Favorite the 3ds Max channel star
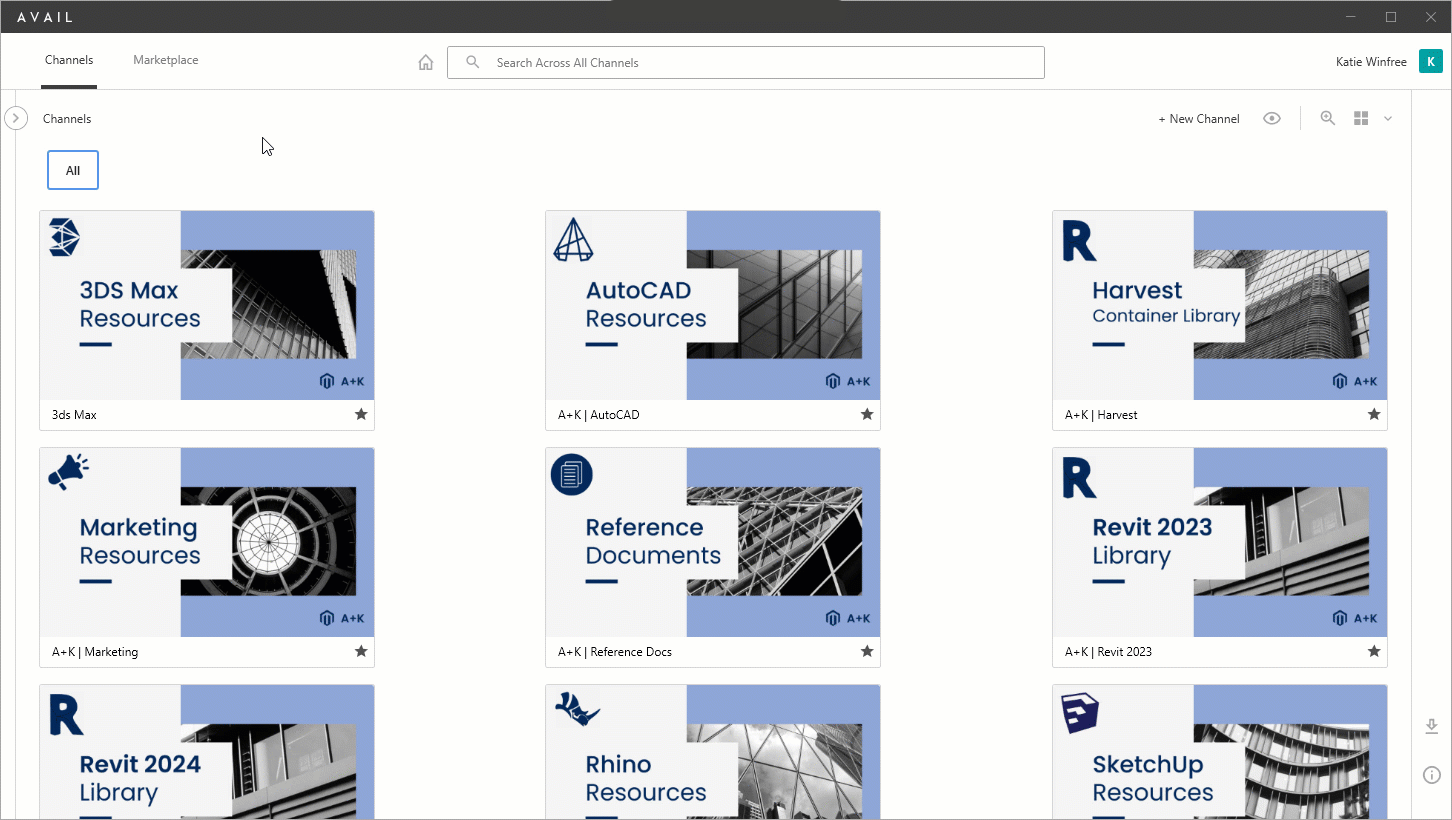The width and height of the screenshot is (1452, 820). click(361, 414)
